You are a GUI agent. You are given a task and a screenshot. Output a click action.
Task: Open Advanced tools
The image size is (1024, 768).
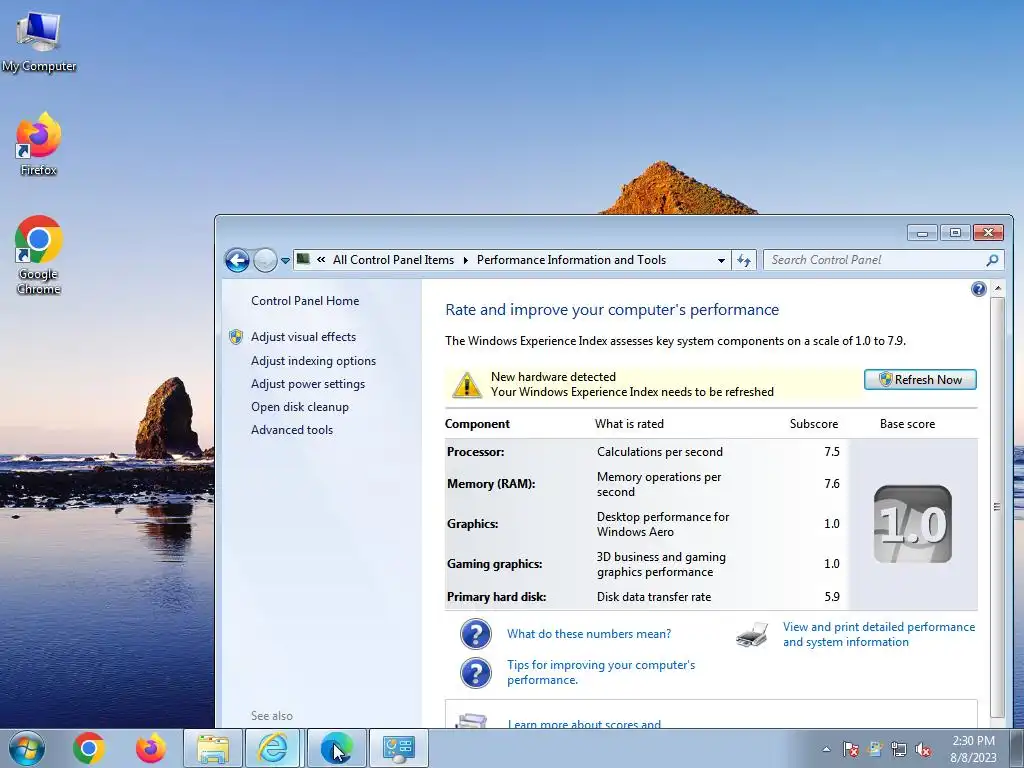(292, 430)
